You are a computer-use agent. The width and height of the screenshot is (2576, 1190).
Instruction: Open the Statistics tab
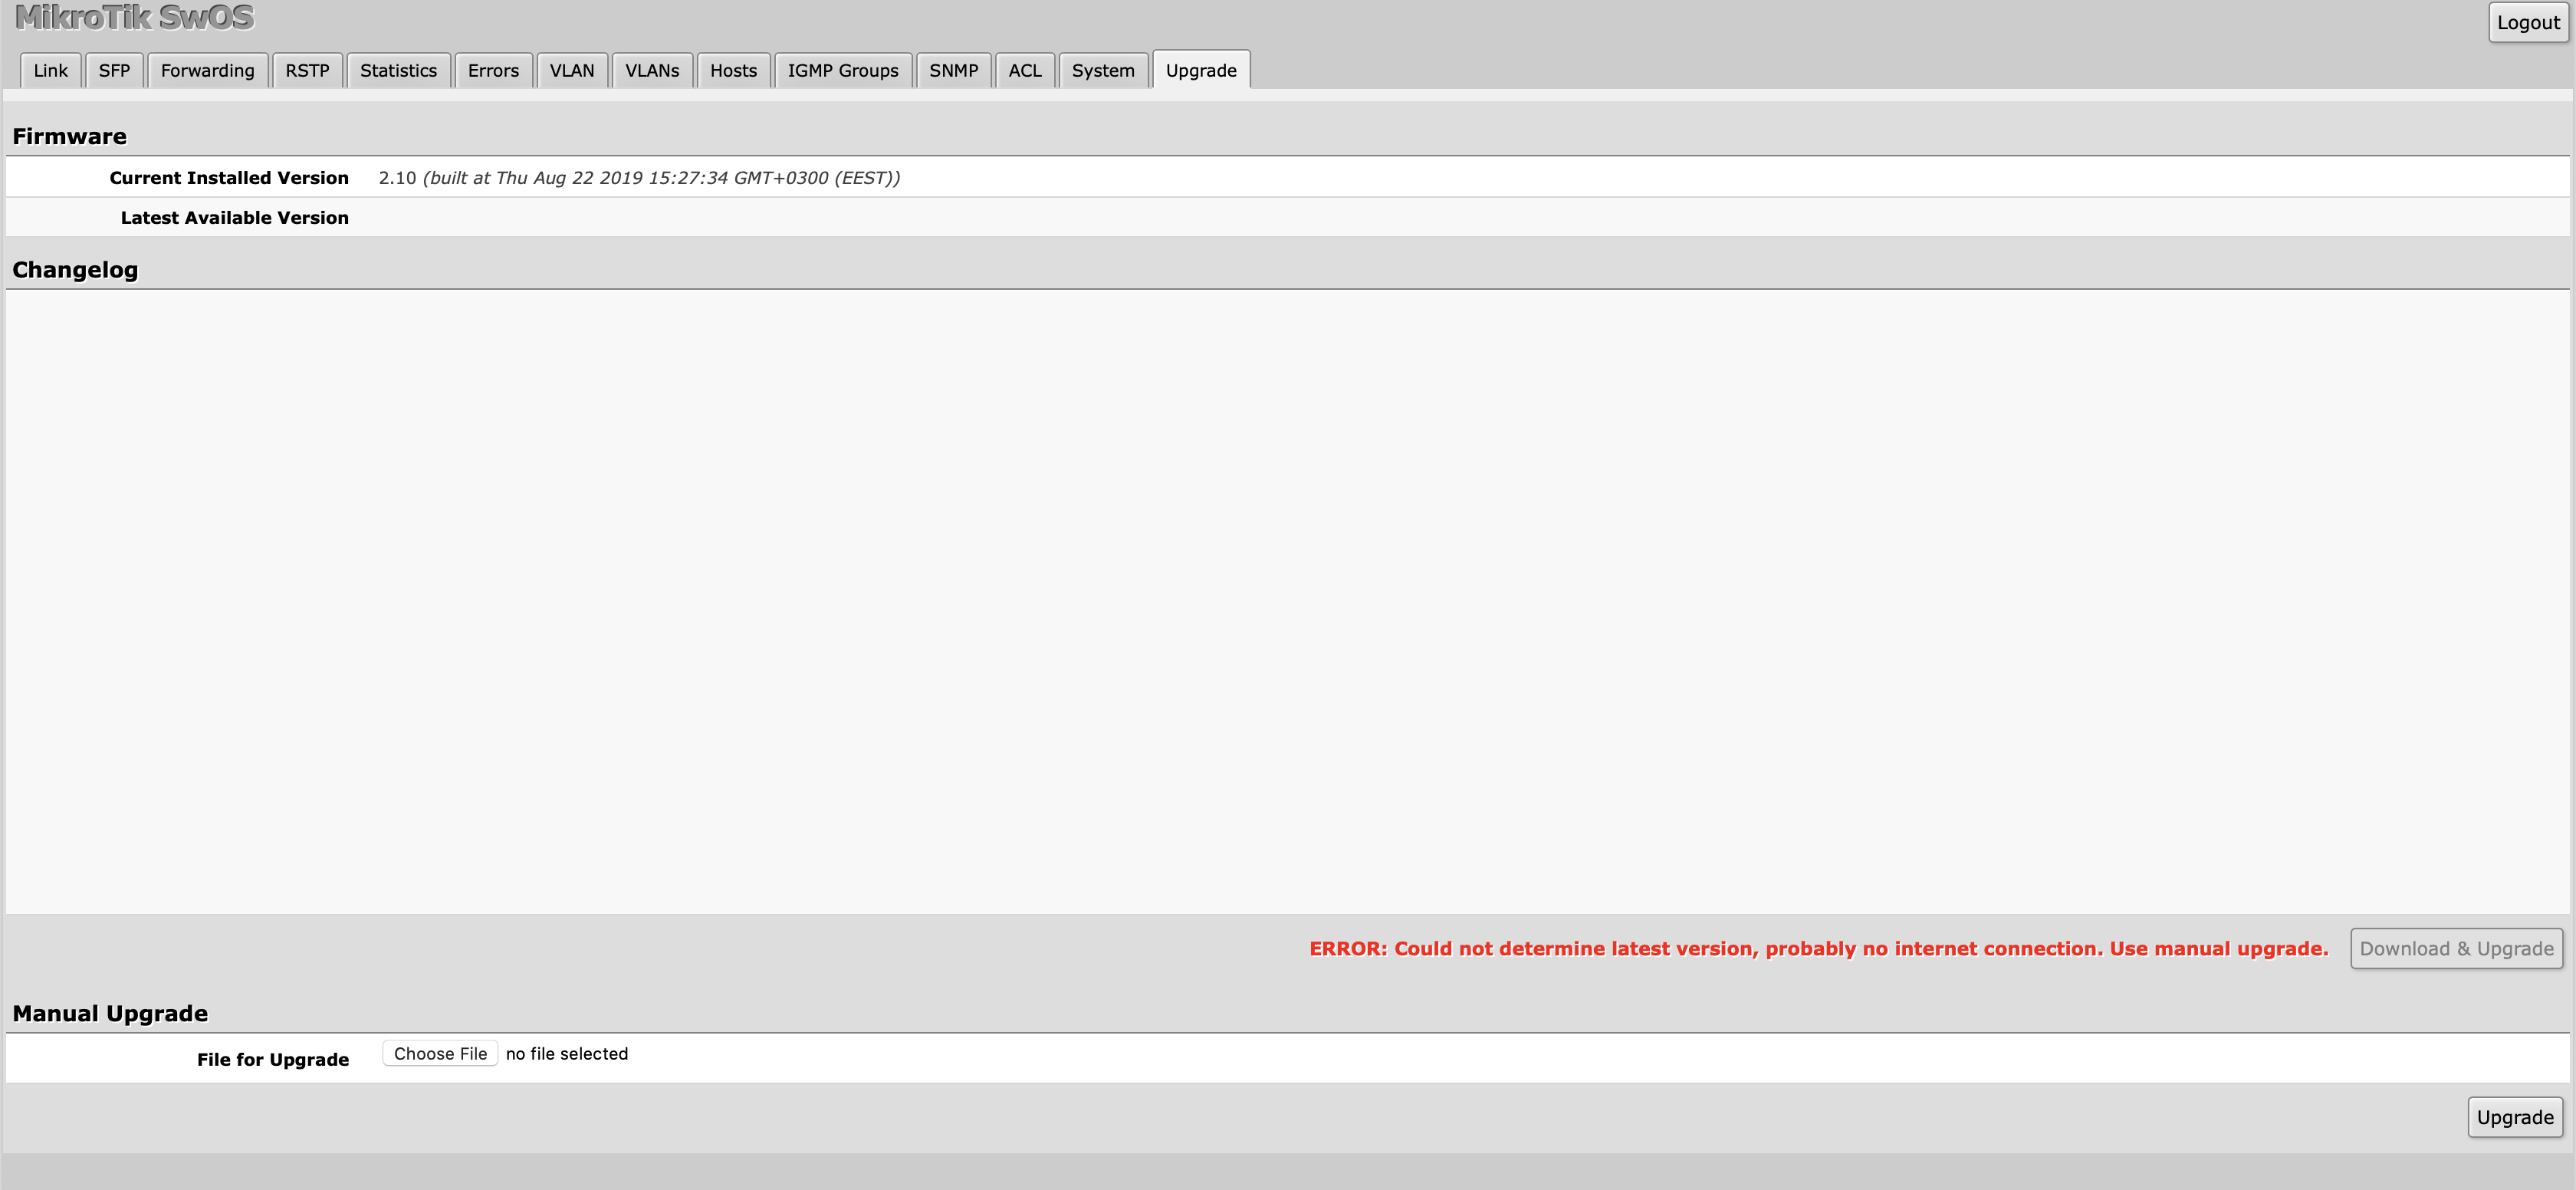coord(398,70)
